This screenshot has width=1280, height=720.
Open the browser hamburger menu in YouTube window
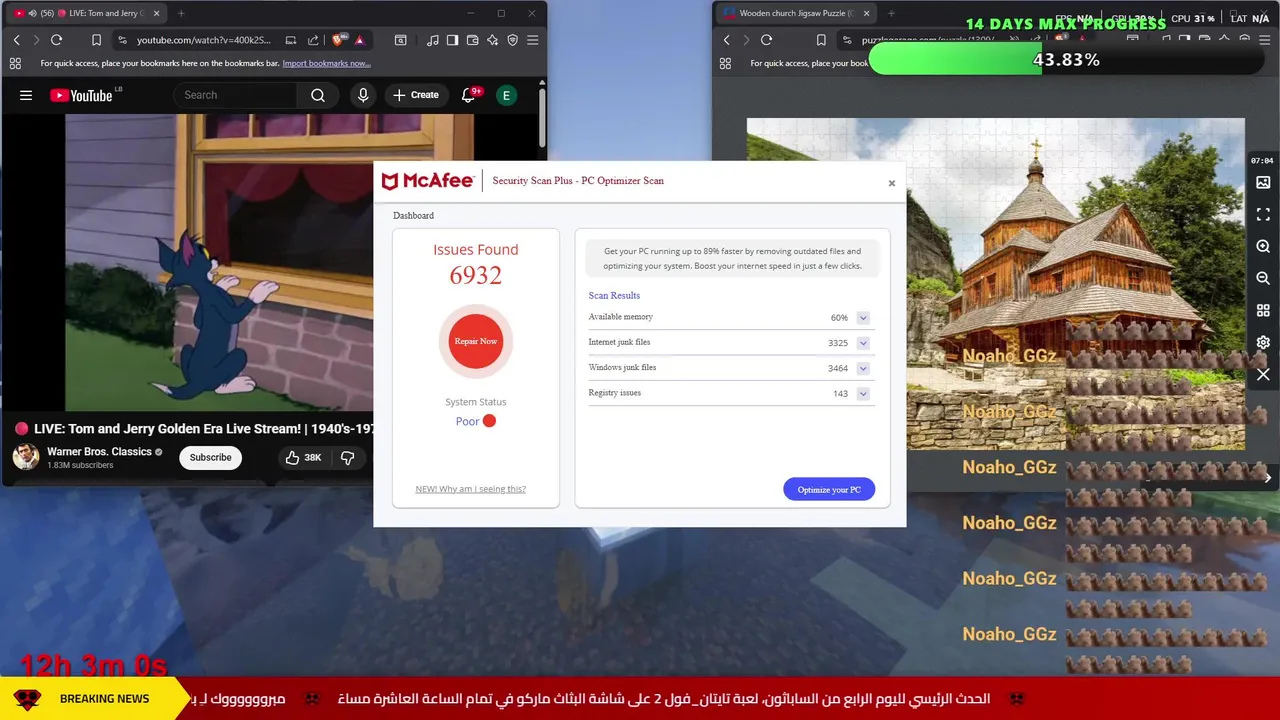click(x=532, y=40)
